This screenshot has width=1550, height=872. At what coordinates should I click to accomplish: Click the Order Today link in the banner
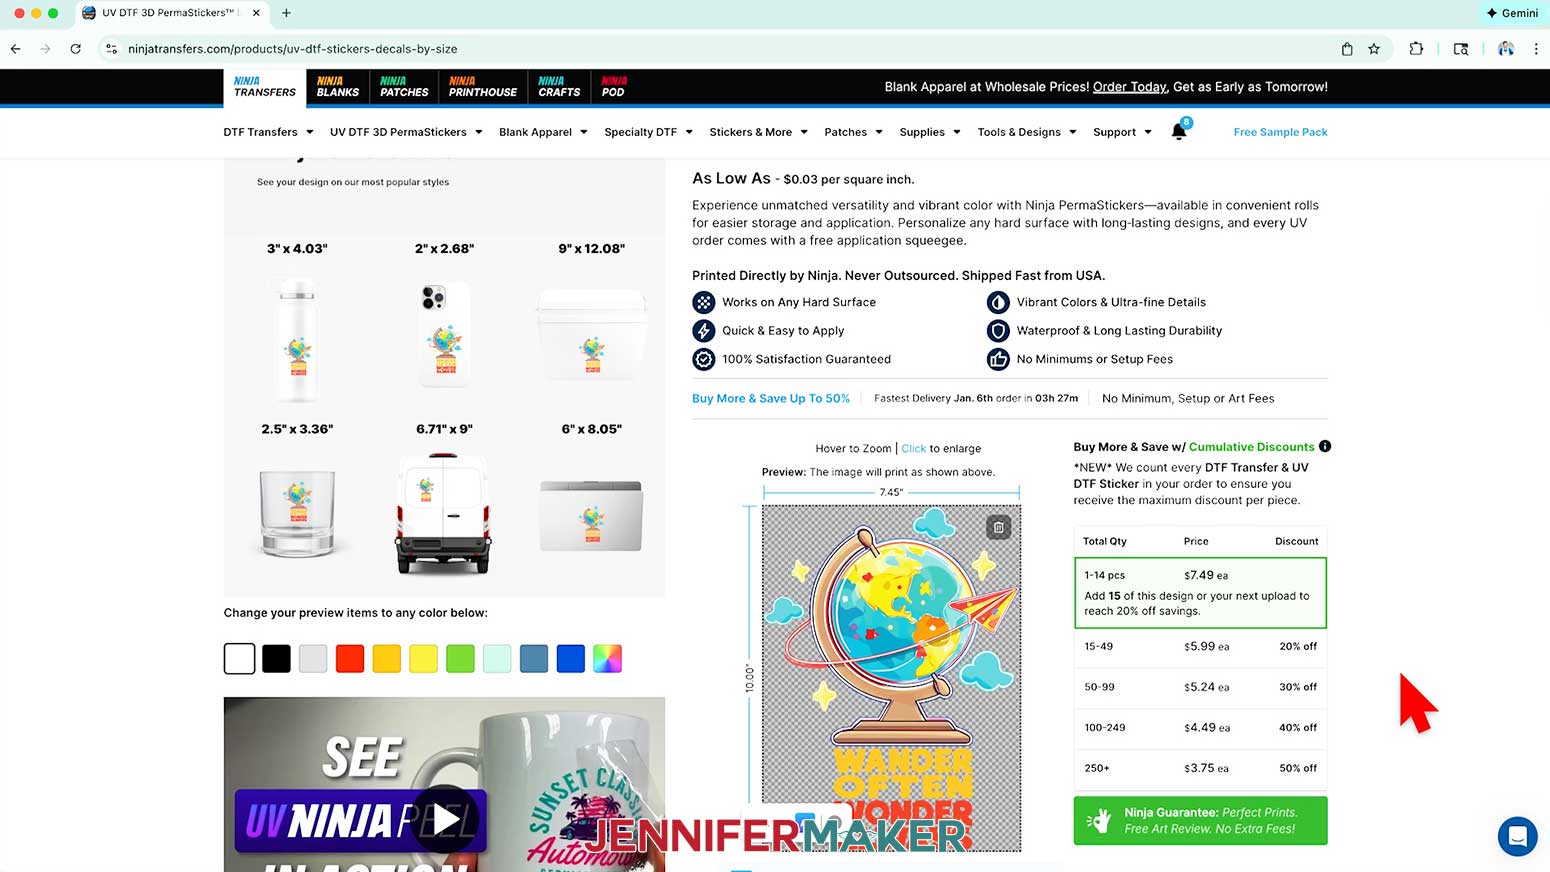[x=1129, y=87]
